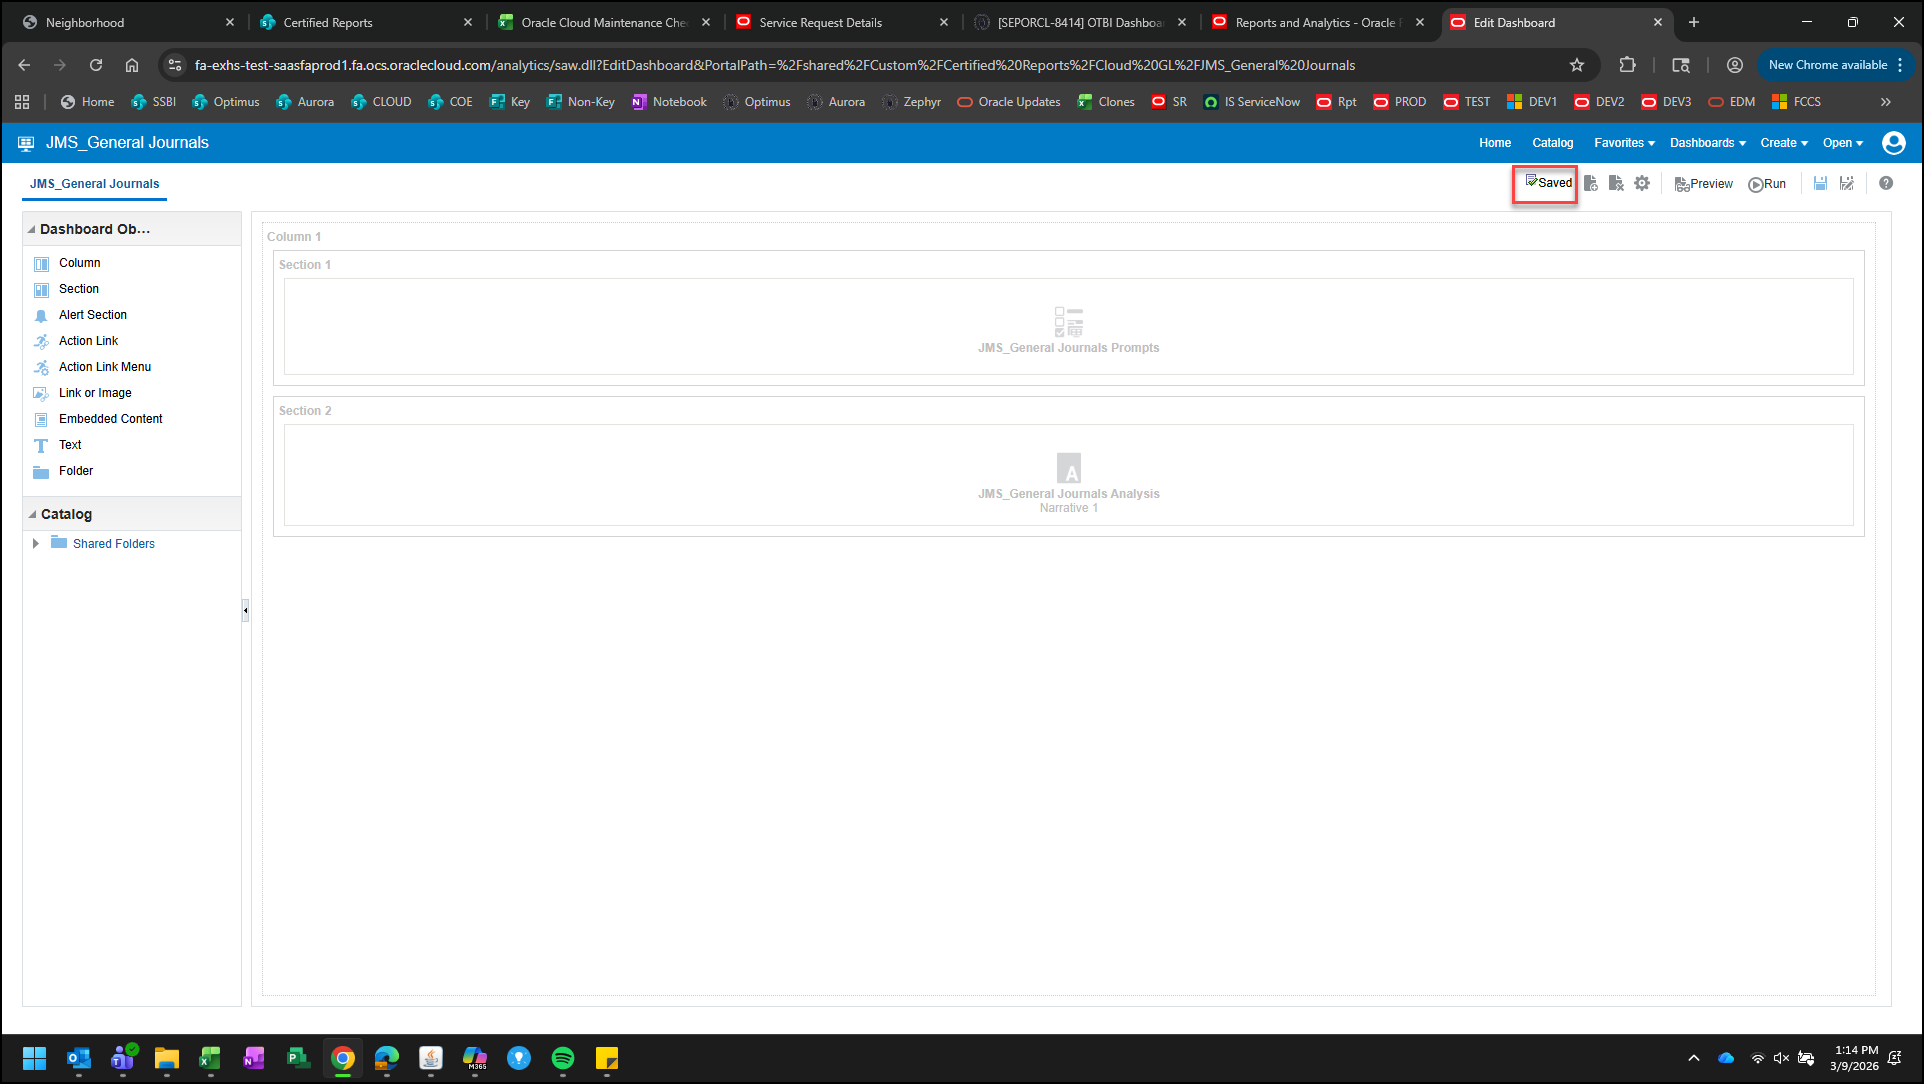The height and width of the screenshot is (1084, 1924).
Task: Open the user account avatar icon
Action: coord(1893,143)
